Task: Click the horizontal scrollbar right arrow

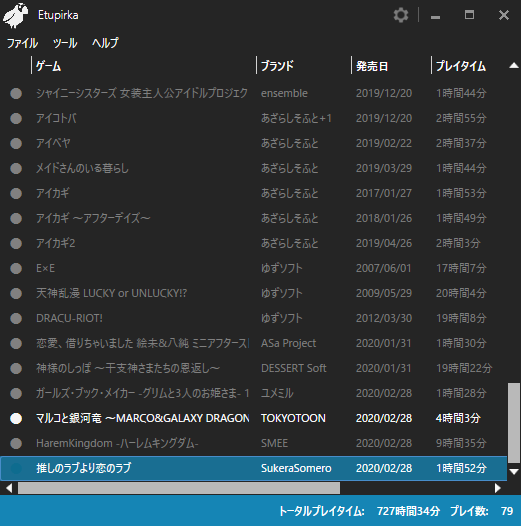Action: tap(498, 488)
